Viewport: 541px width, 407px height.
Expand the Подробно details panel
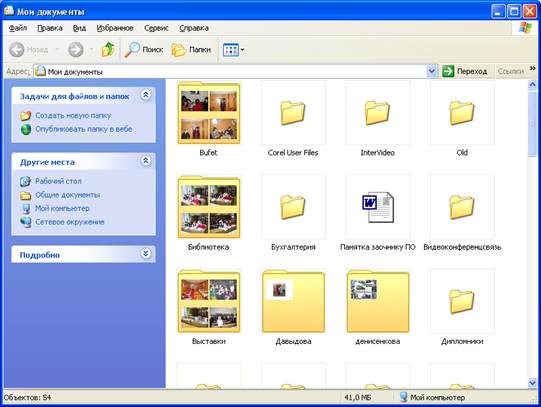click(x=146, y=254)
